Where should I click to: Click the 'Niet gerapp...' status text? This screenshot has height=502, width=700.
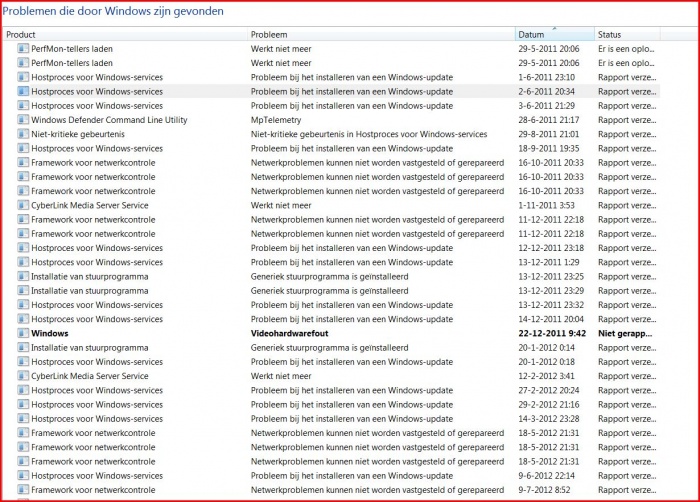(625, 333)
